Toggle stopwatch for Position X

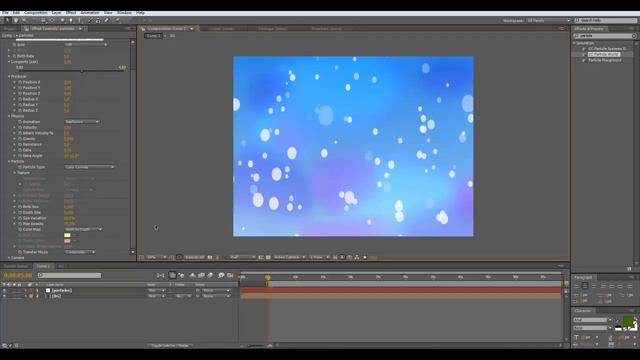(x=20, y=82)
